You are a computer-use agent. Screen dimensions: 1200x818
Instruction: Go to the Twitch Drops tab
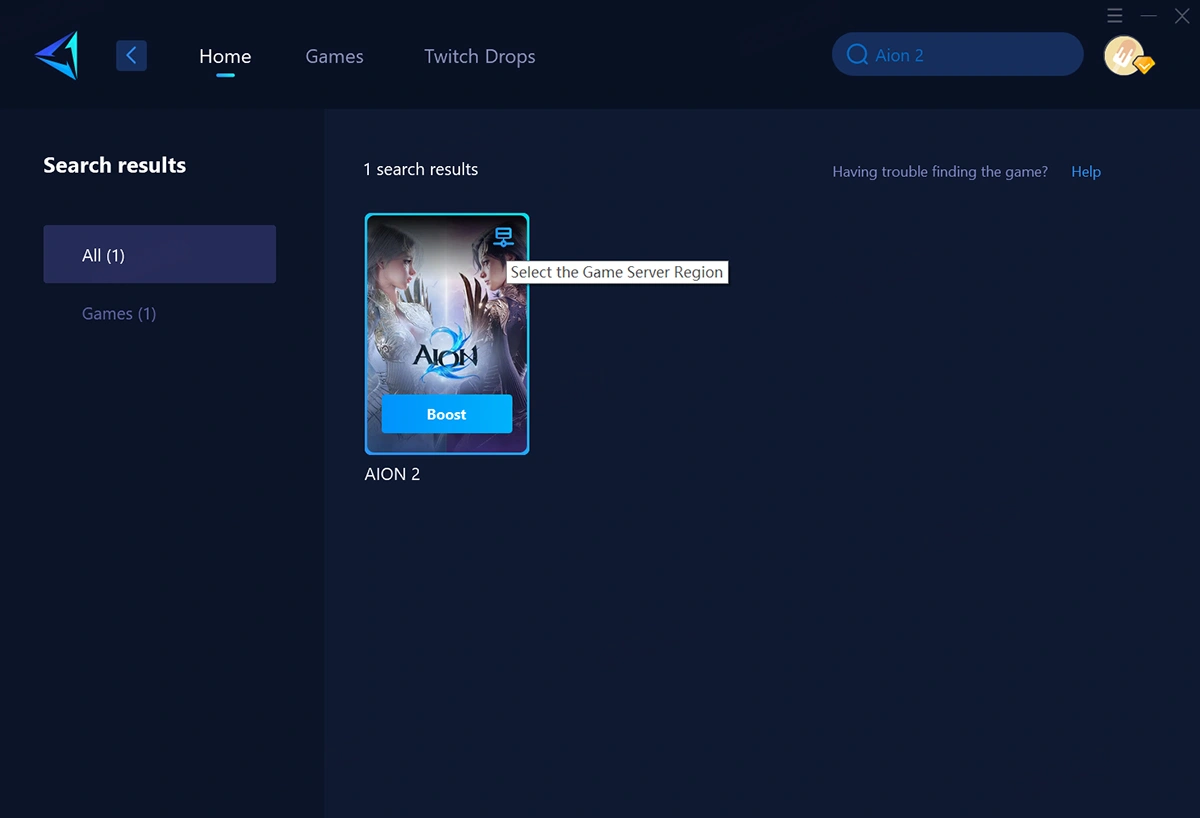pyautogui.click(x=479, y=56)
